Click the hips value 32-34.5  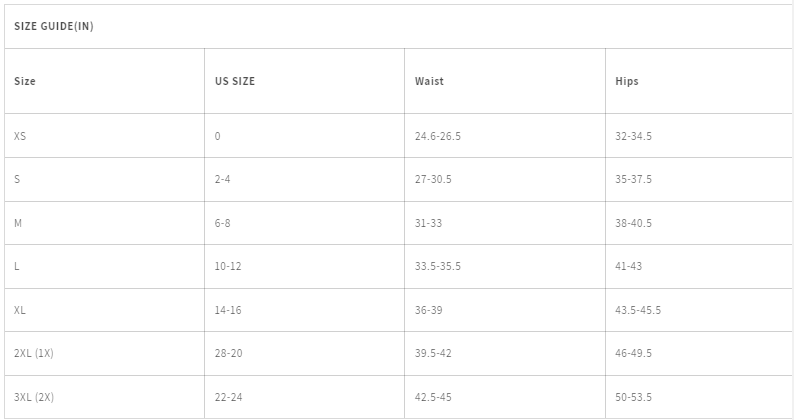click(633, 136)
